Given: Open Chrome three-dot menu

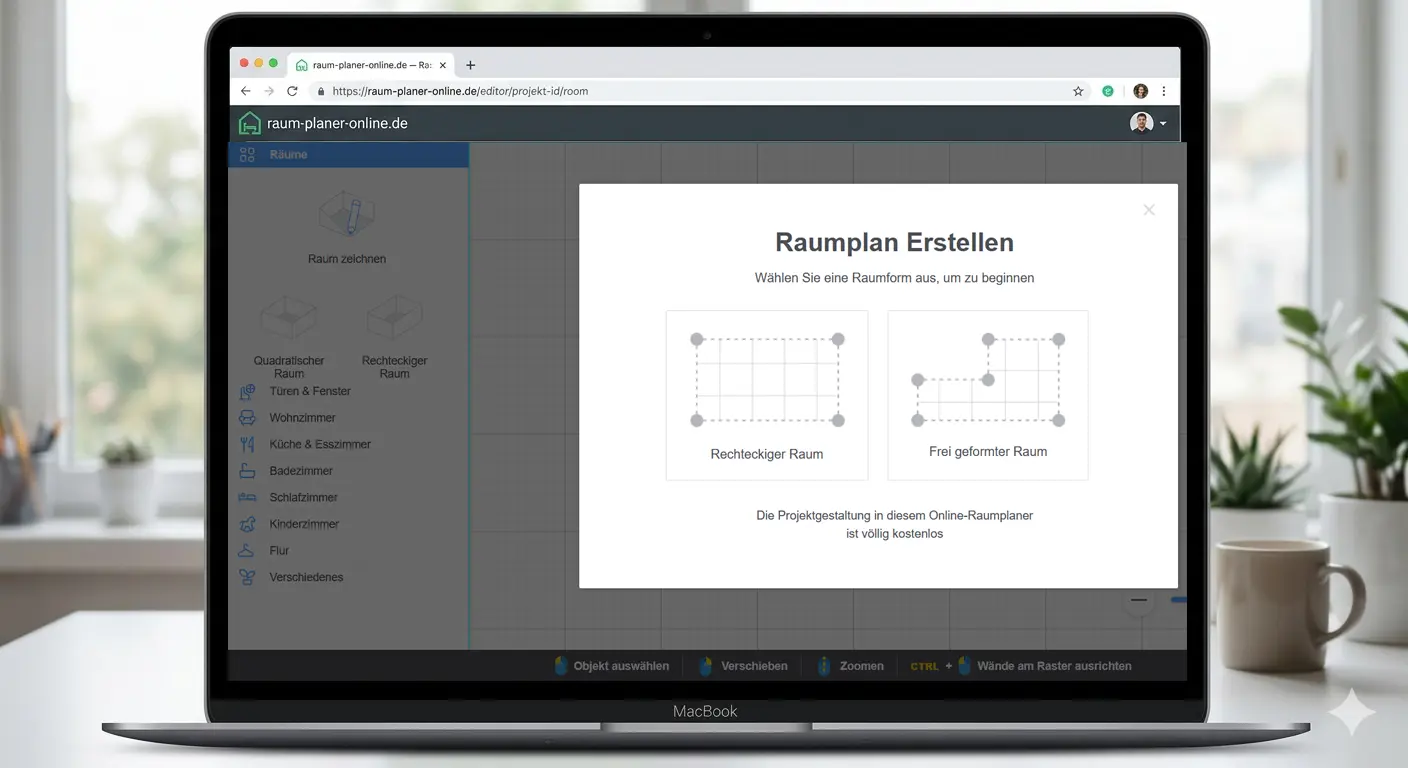Looking at the screenshot, I should click(1163, 91).
